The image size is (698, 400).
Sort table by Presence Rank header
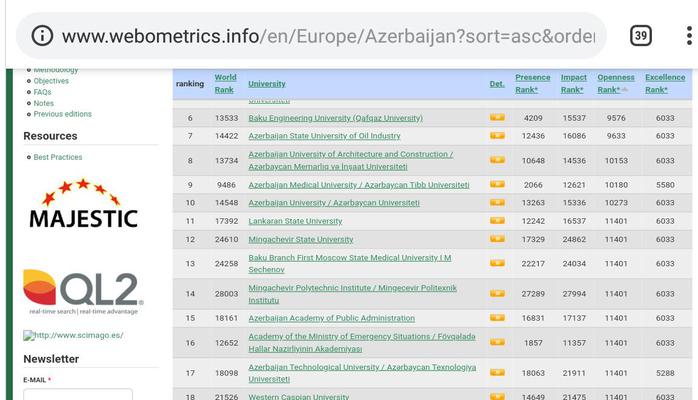532,83
